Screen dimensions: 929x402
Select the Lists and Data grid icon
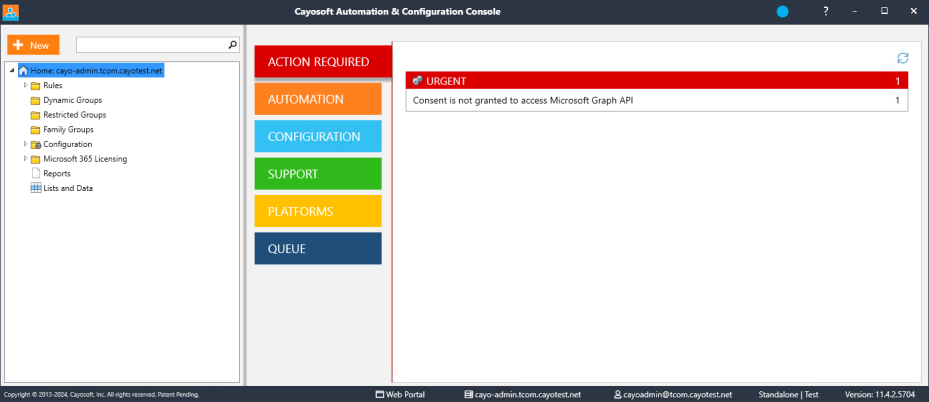(36, 188)
